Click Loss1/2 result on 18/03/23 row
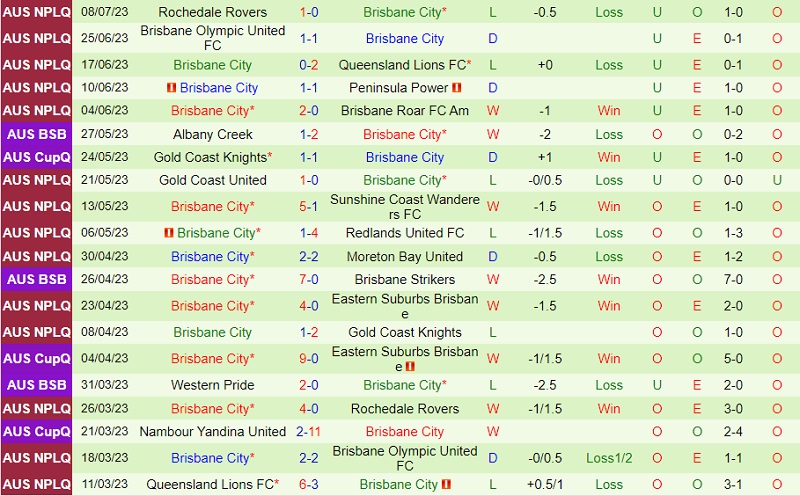The width and height of the screenshot is (800, 496). point(609,458)
